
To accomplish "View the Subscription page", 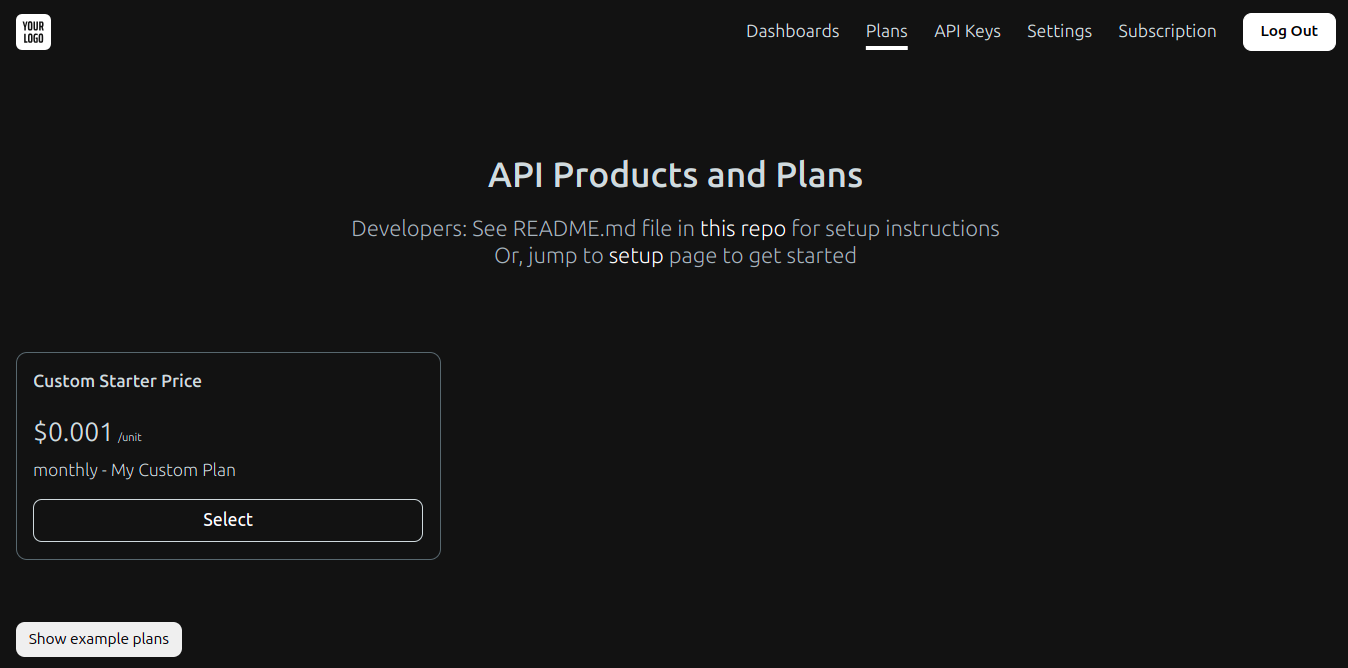I will point(1167,31).
